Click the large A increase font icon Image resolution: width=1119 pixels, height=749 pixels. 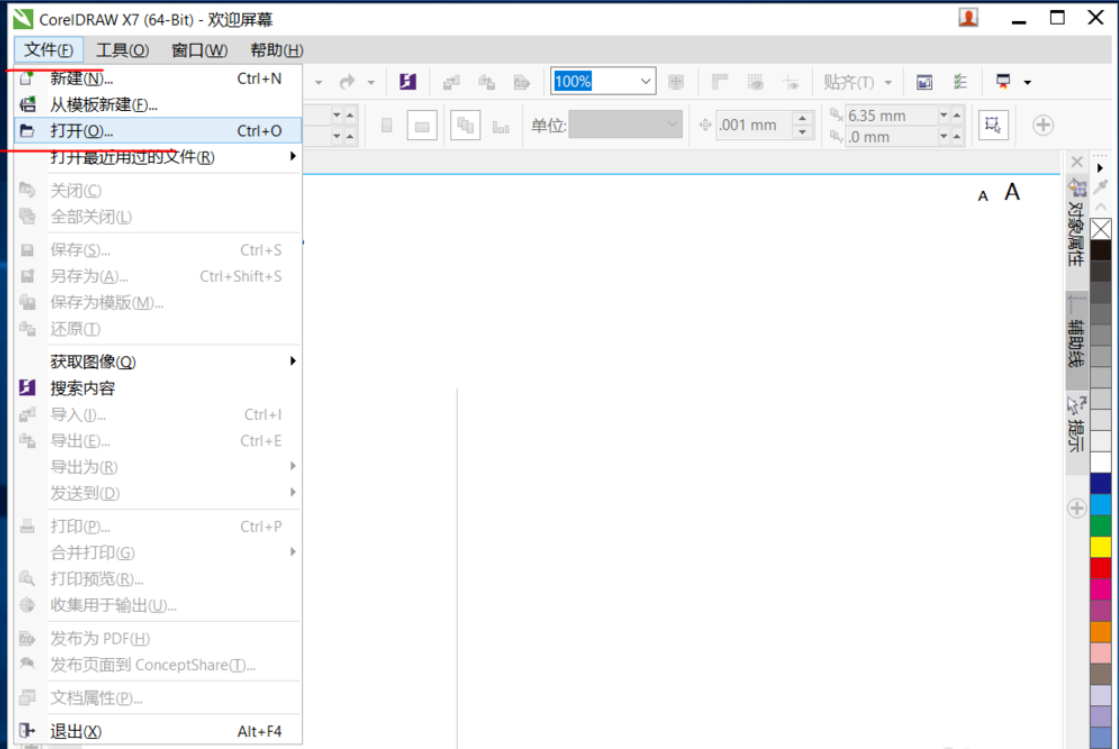coord(1012,193)
